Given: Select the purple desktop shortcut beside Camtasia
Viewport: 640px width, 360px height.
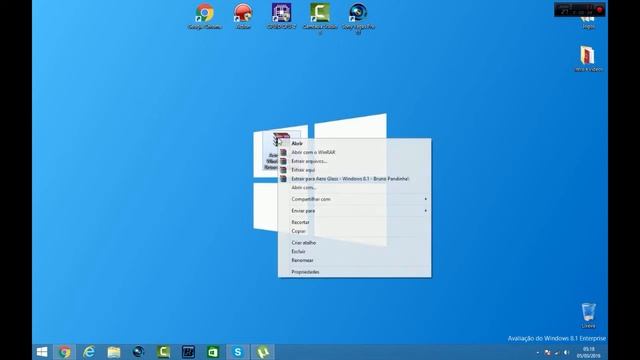Looking at the screenshot, I should pyautogui.click(x=281, y=17).
